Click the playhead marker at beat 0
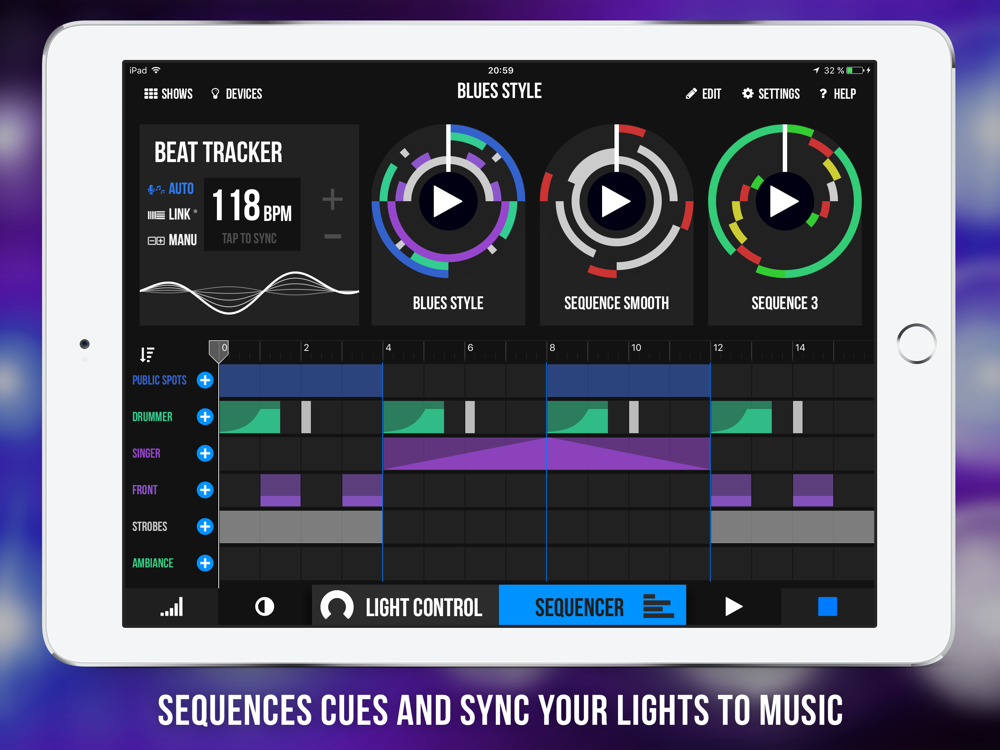 click(x=219, y=351)
